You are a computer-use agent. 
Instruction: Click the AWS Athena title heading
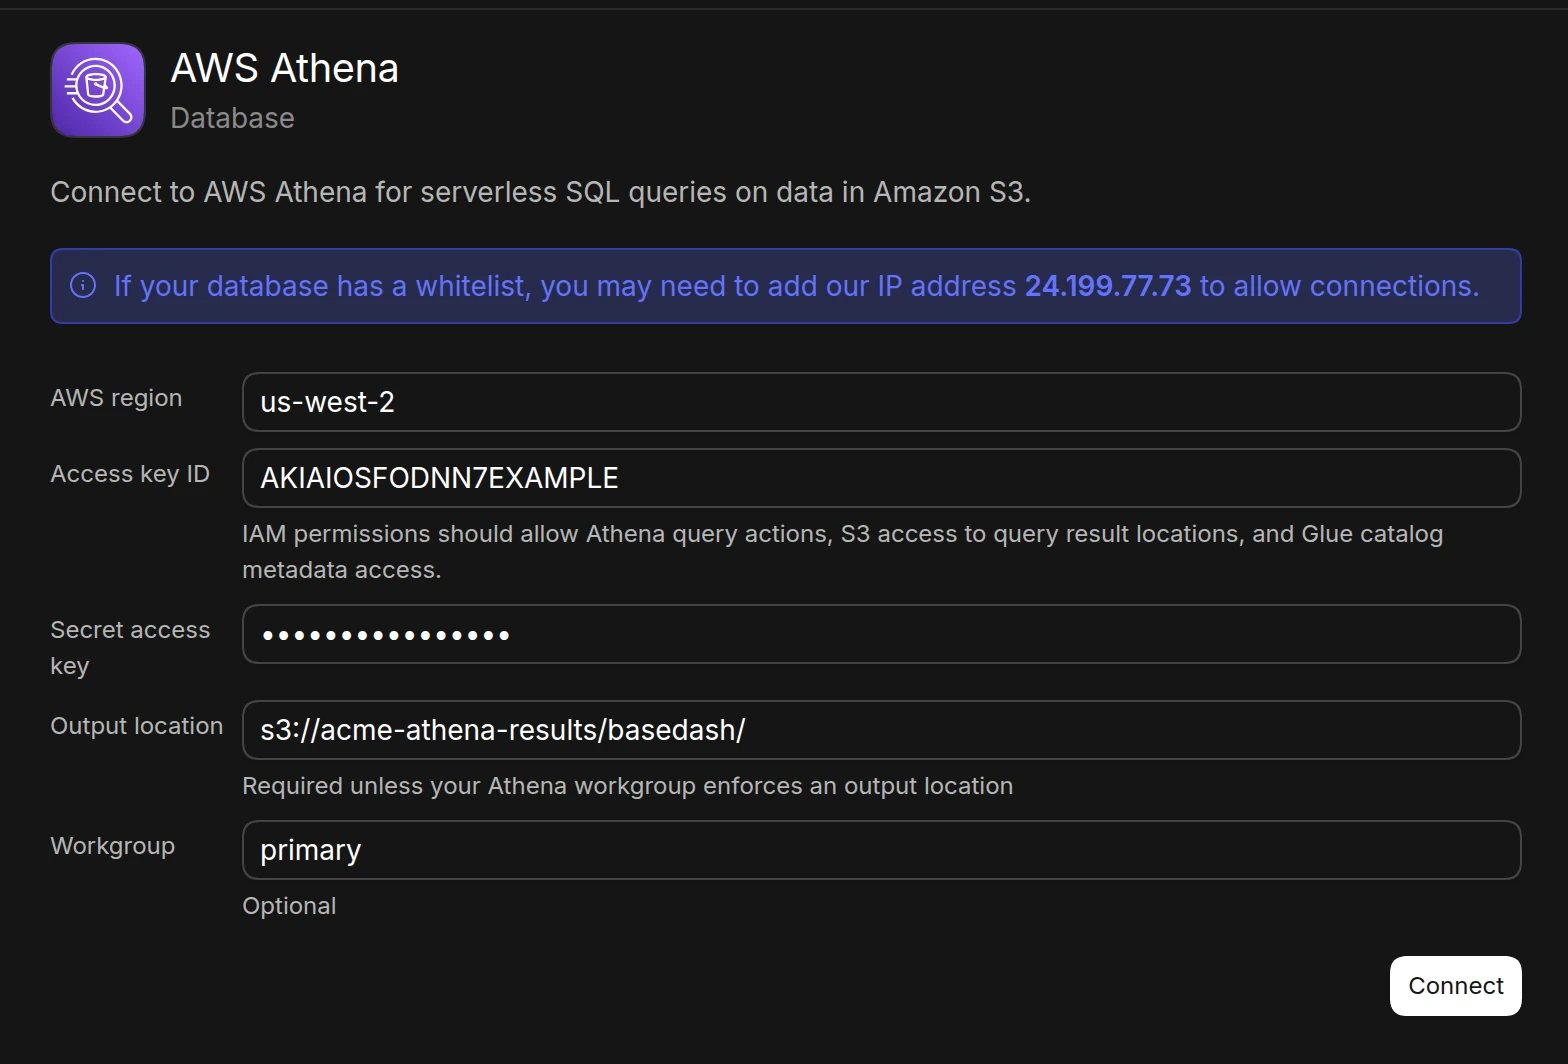[285, 68]
